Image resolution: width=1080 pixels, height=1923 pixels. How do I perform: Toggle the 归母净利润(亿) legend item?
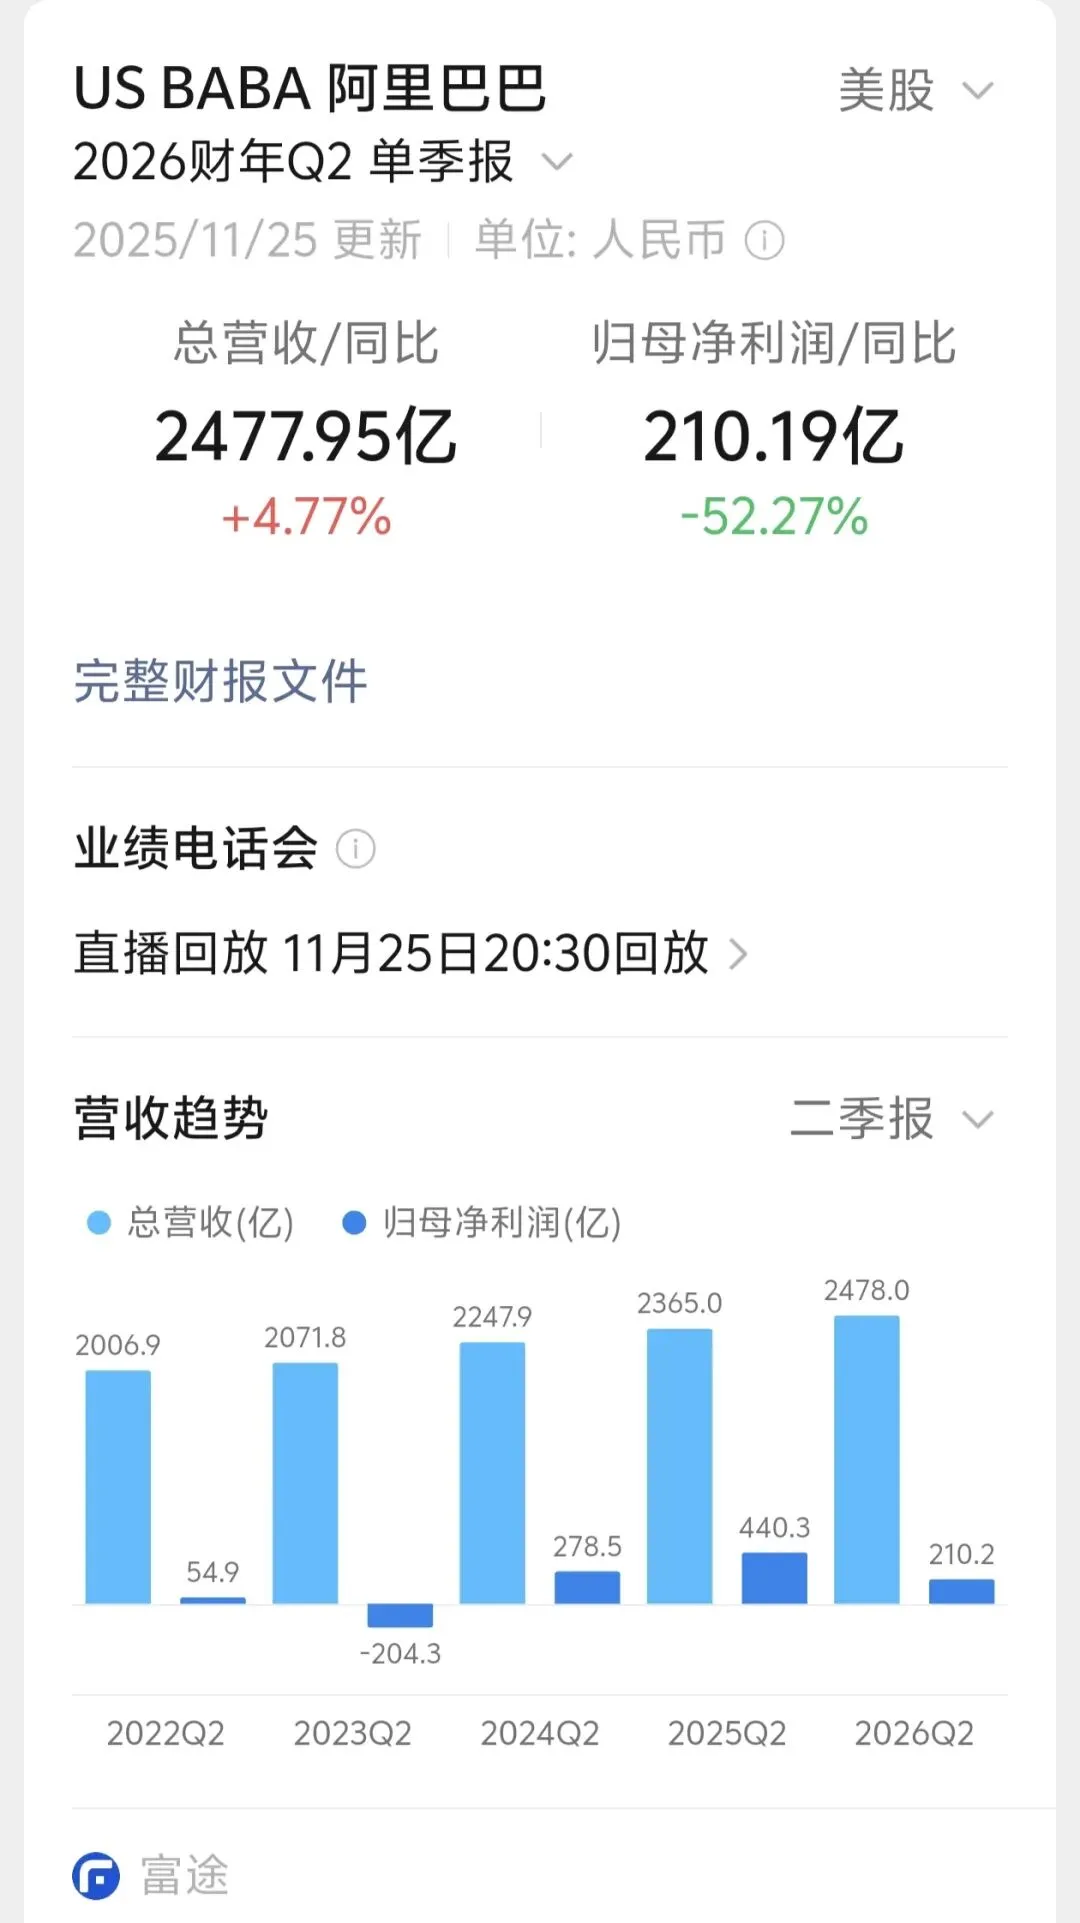482,1222
